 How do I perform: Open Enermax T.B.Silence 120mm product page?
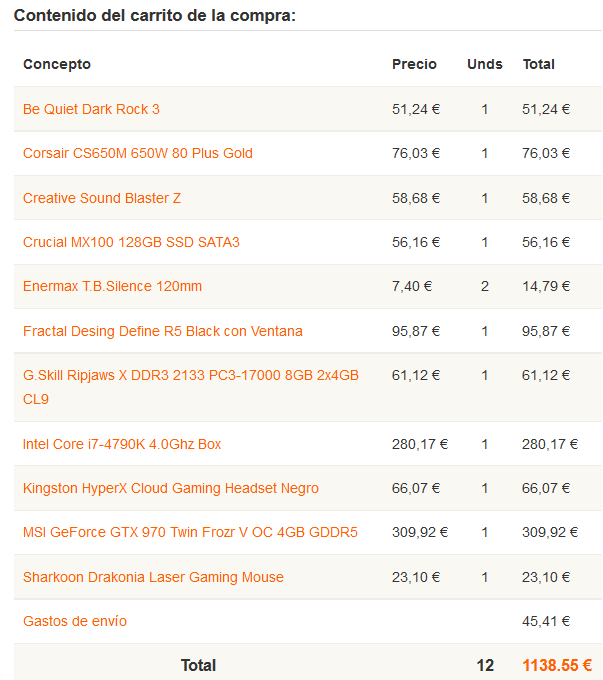pyautogui.click(x=112, y=286)
